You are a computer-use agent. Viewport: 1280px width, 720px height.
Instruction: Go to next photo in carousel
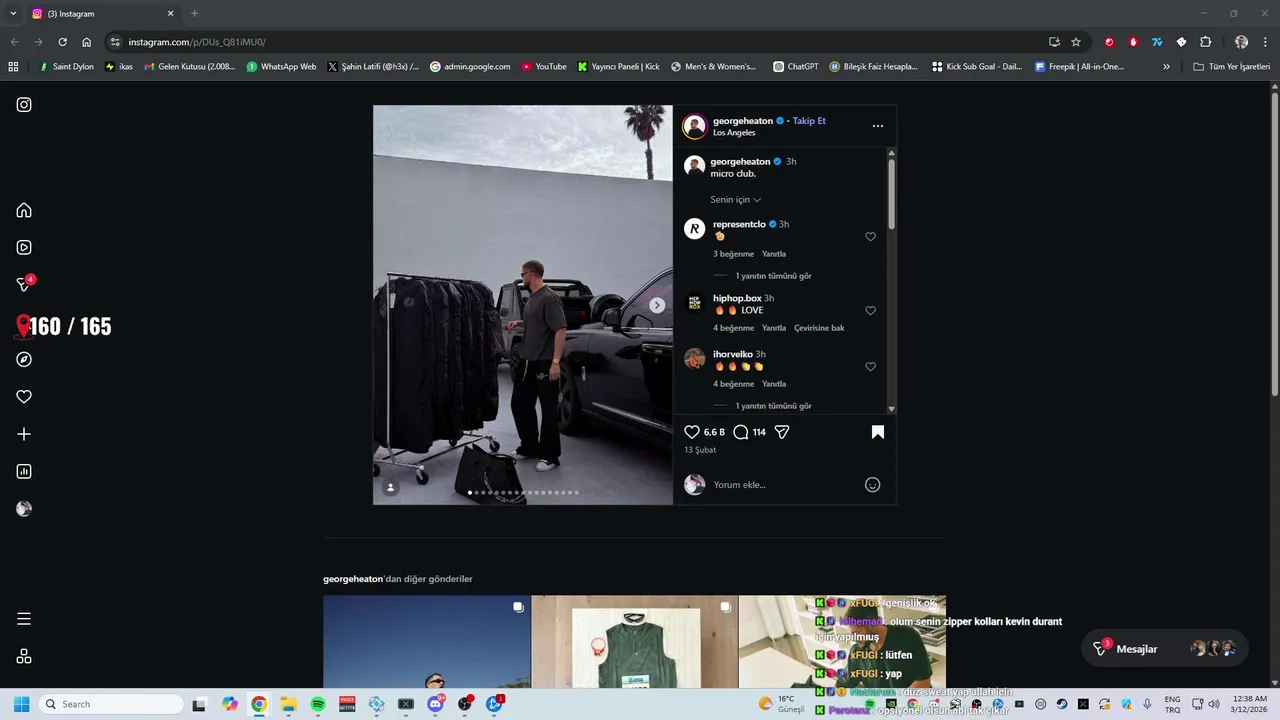tap(657, 305)
